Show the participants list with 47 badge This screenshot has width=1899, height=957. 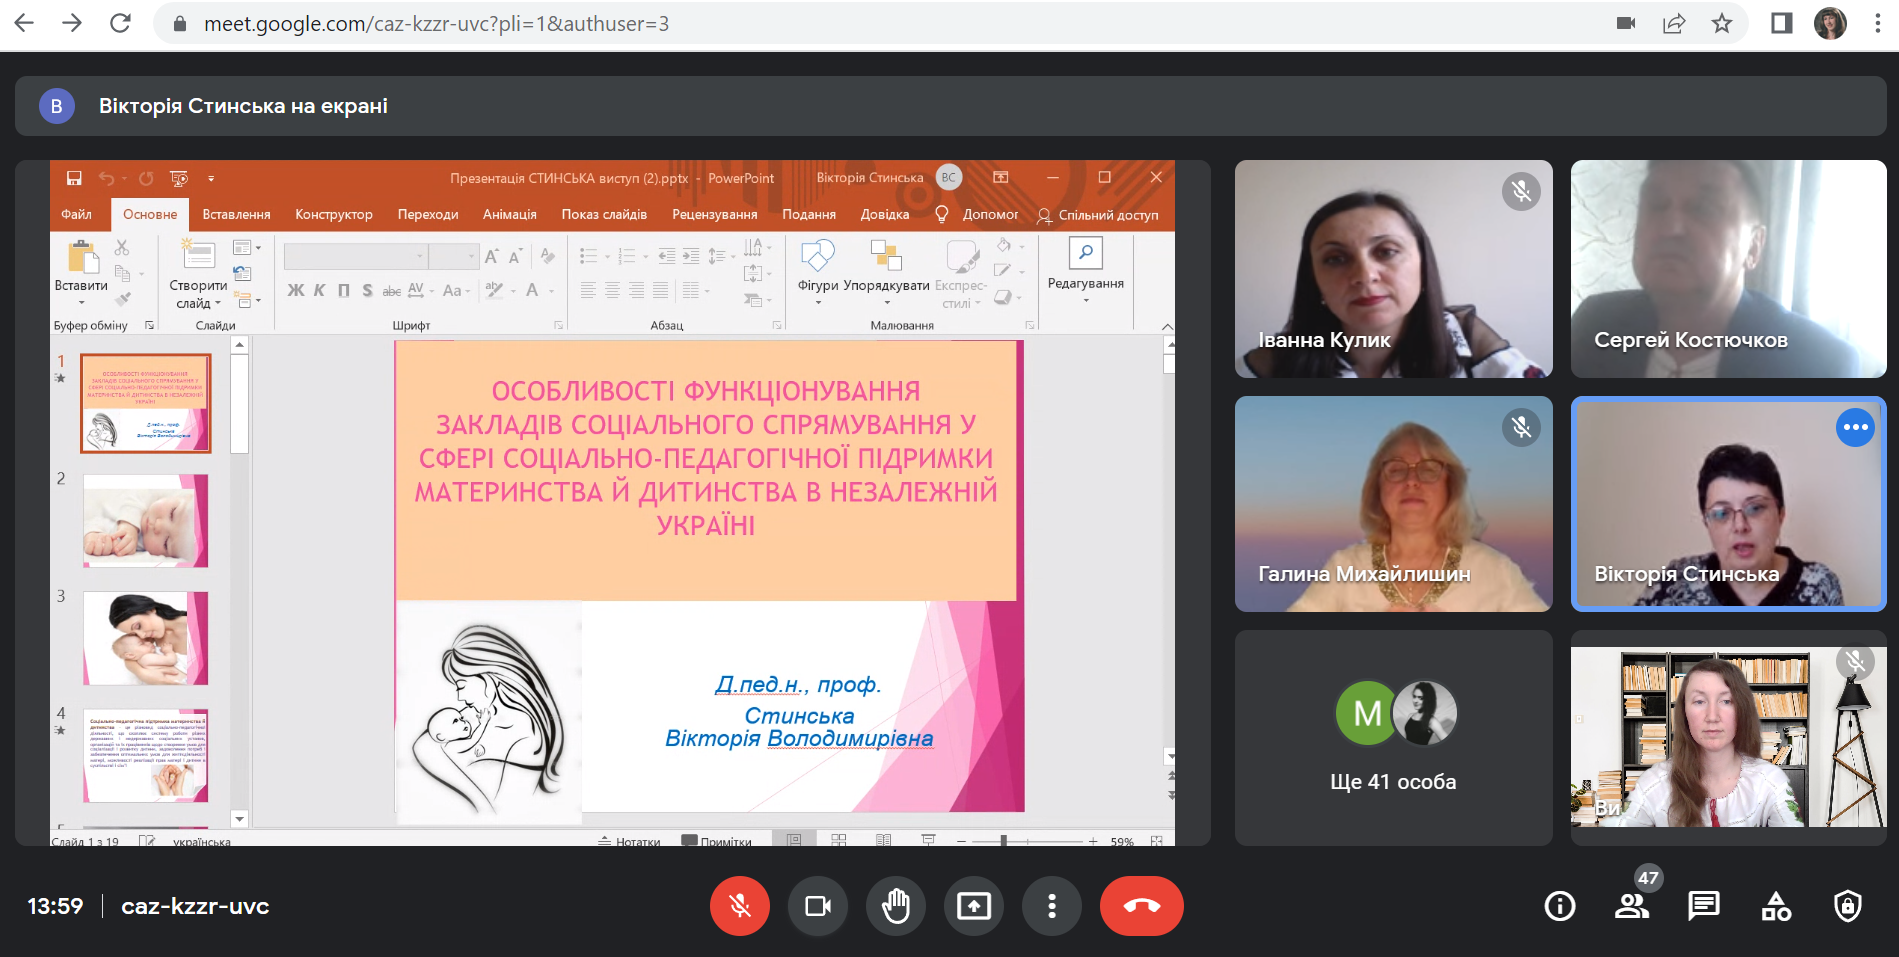(1632, 906)
